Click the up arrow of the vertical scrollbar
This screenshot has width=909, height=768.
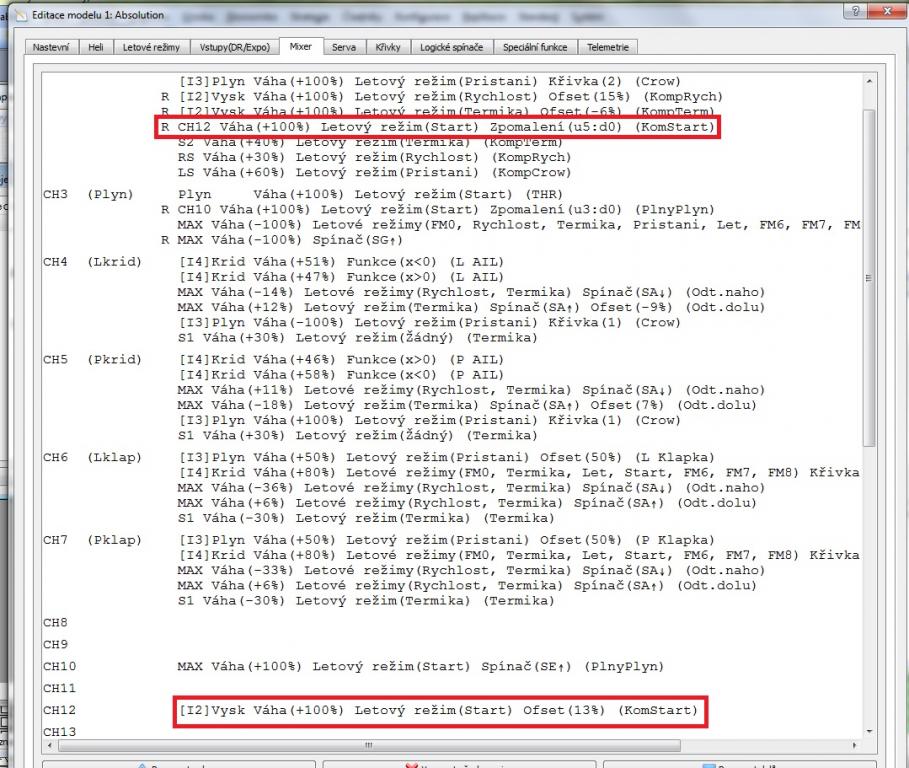(867, 79)
